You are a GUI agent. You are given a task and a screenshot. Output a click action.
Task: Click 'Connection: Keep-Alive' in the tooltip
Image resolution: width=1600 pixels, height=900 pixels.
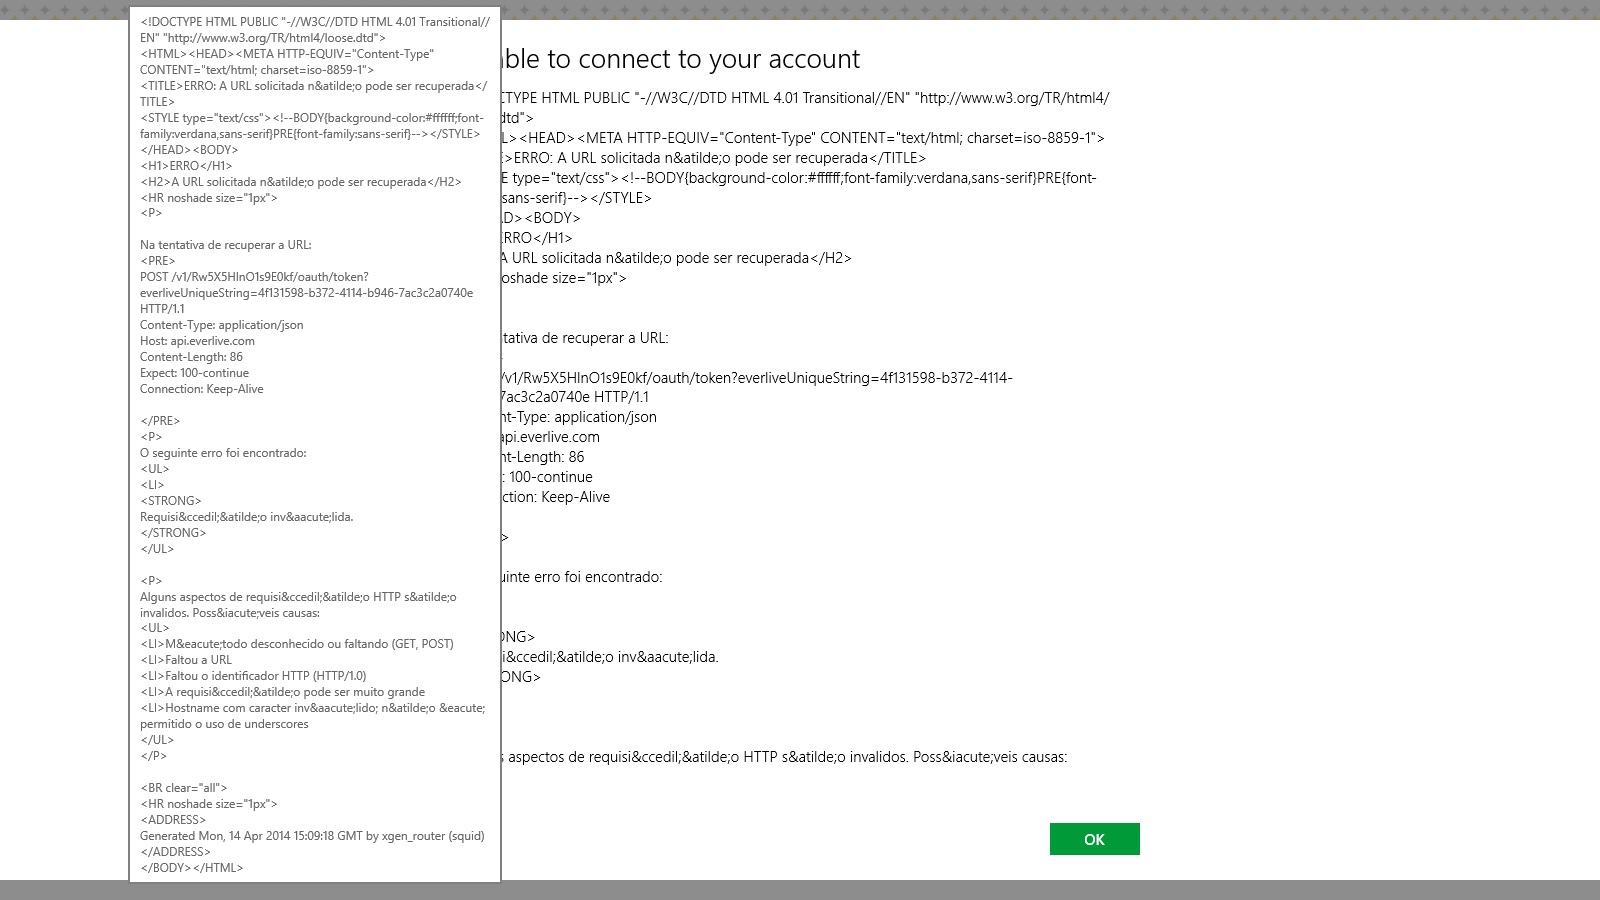[x=202, y=389]
